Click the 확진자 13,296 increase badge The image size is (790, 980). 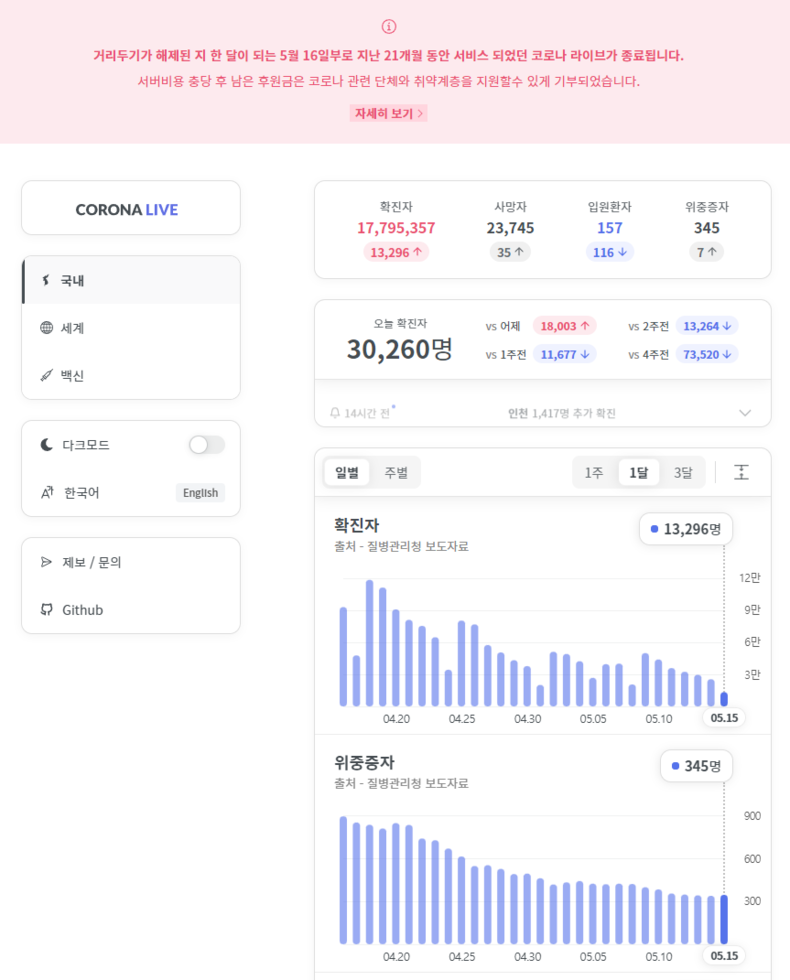396,252
